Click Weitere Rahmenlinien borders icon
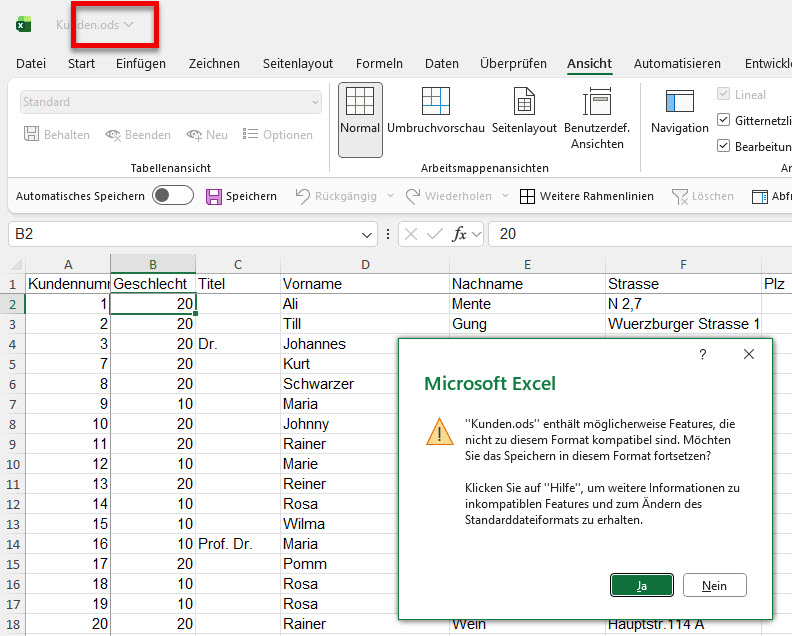Image resolution: width=792 pixels, height=636 pixels. [528, 196]
